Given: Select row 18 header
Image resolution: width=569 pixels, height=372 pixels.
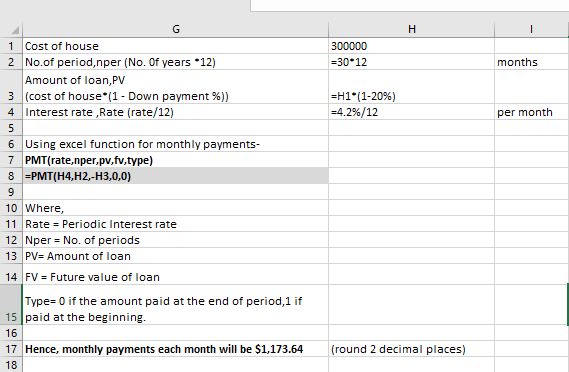Looking at the screenshot, I should click(x=11, y=365).
